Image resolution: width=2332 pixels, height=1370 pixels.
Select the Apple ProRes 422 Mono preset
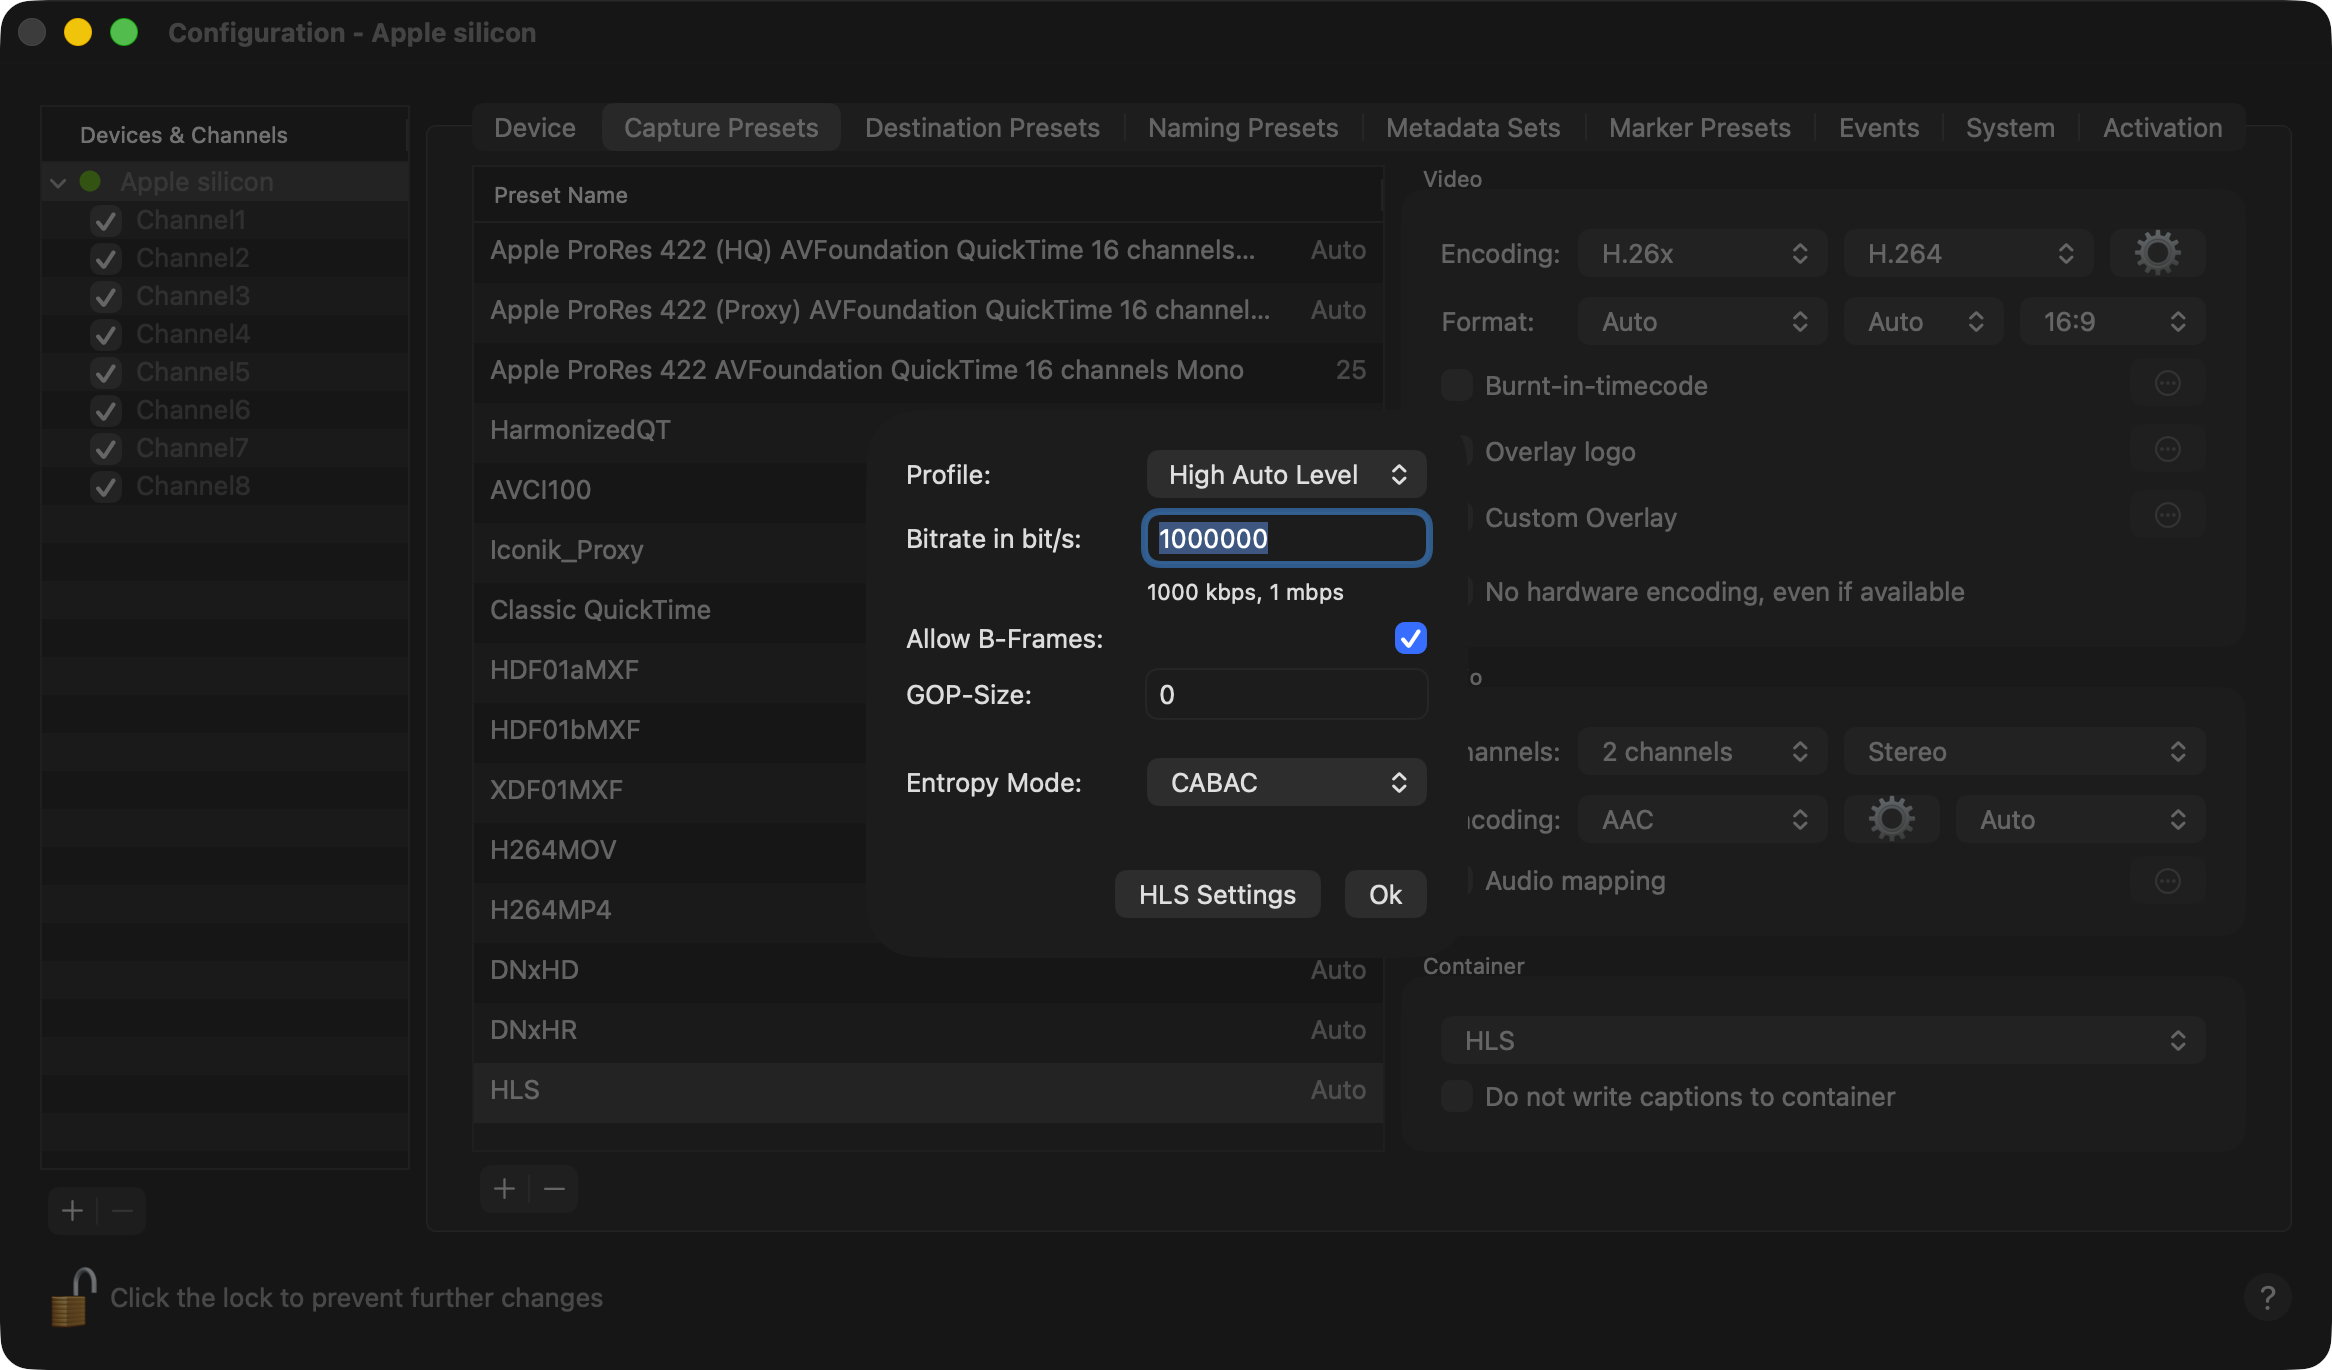click(928, 370)
